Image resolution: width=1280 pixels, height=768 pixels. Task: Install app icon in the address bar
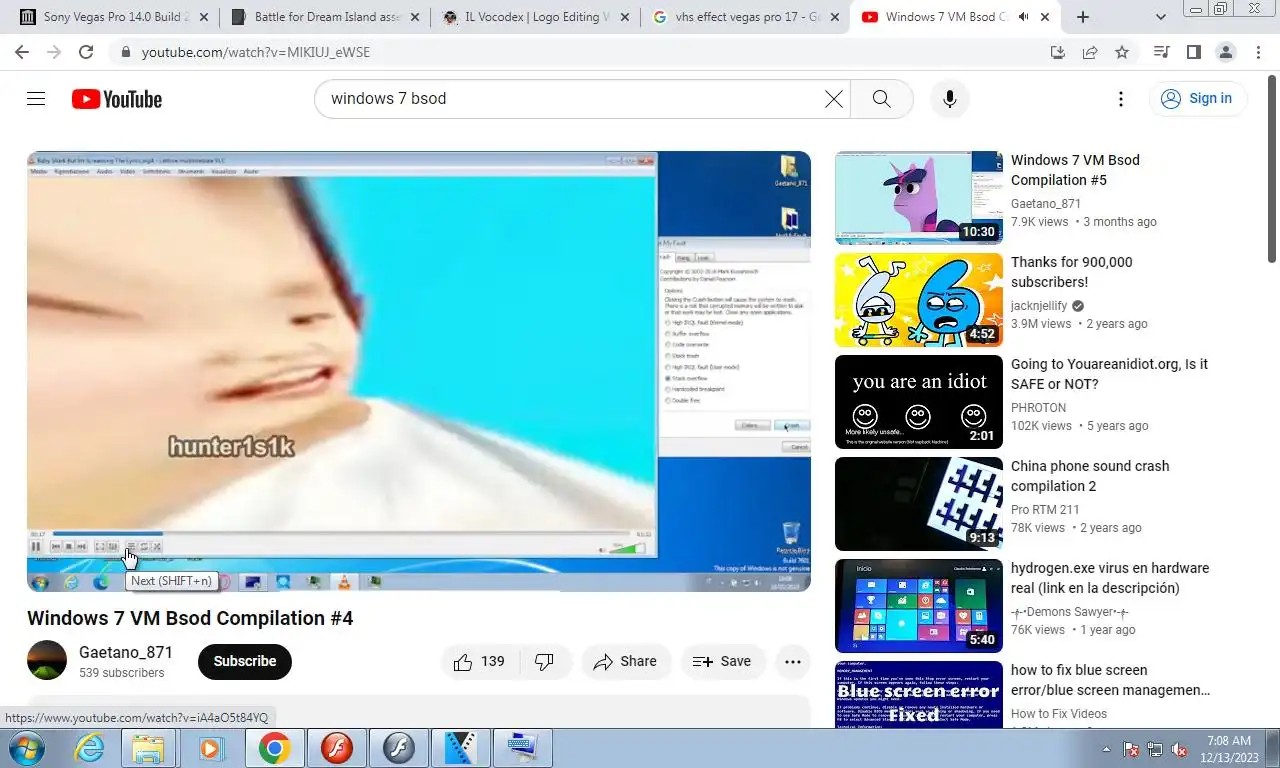1058,52
